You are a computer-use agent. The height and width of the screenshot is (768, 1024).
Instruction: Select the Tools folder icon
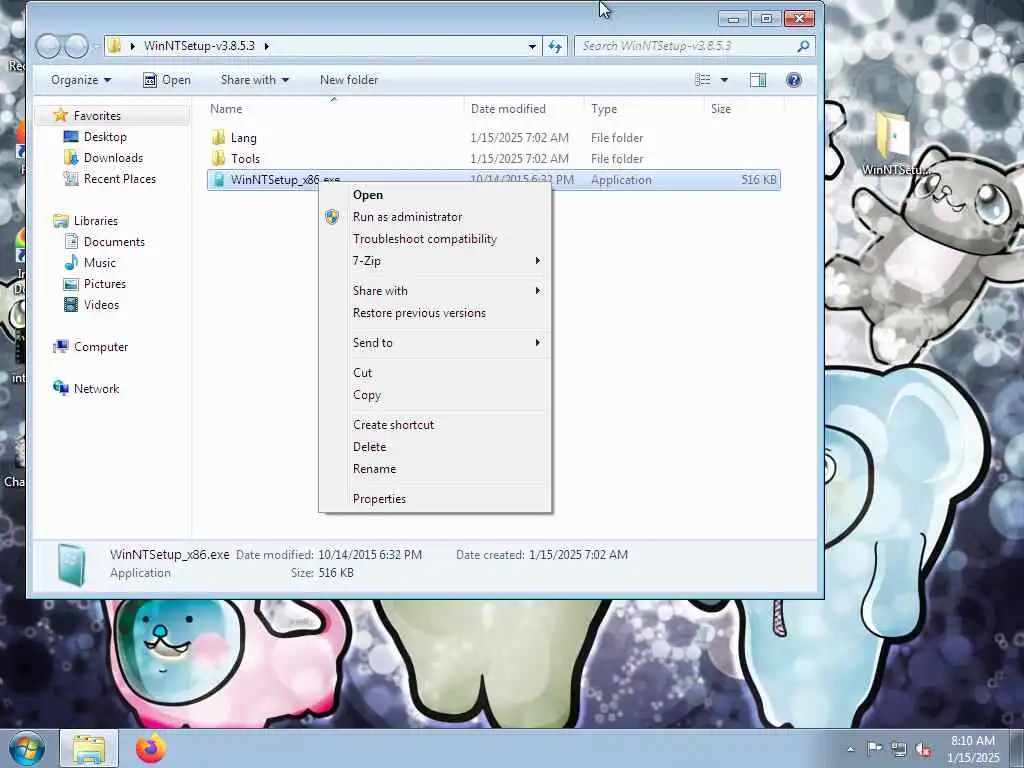point(219,158)
